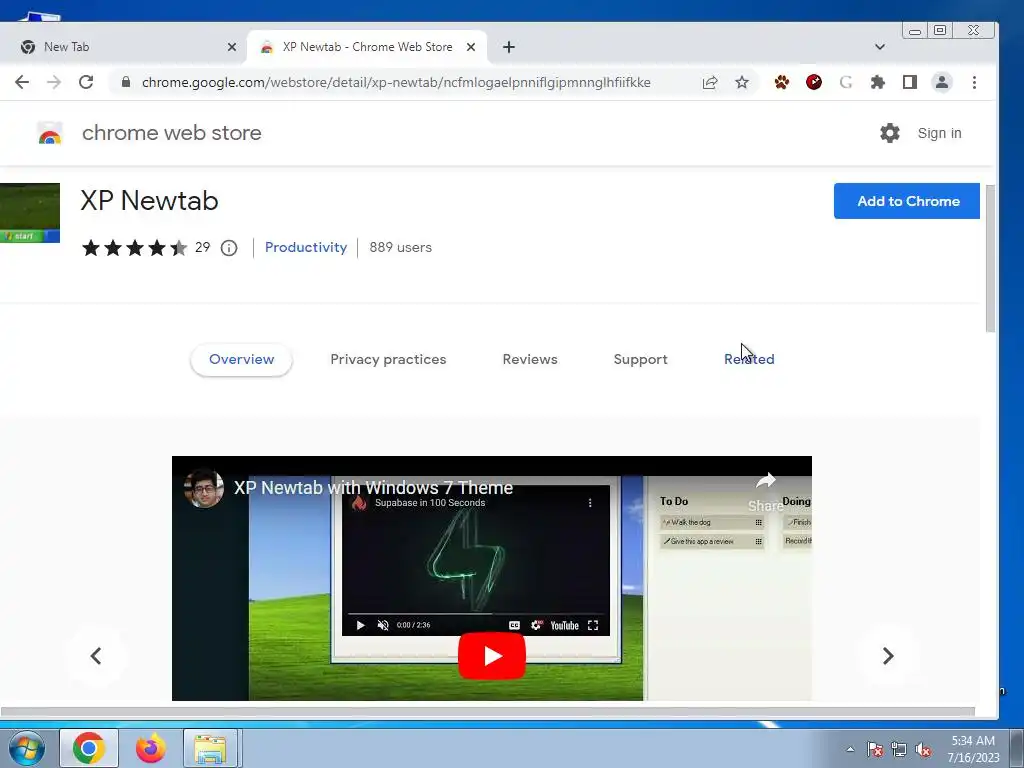The height and width of the screenshot is (768, 1024).
Task: Open web store settings gear
Action: point(889,133)
